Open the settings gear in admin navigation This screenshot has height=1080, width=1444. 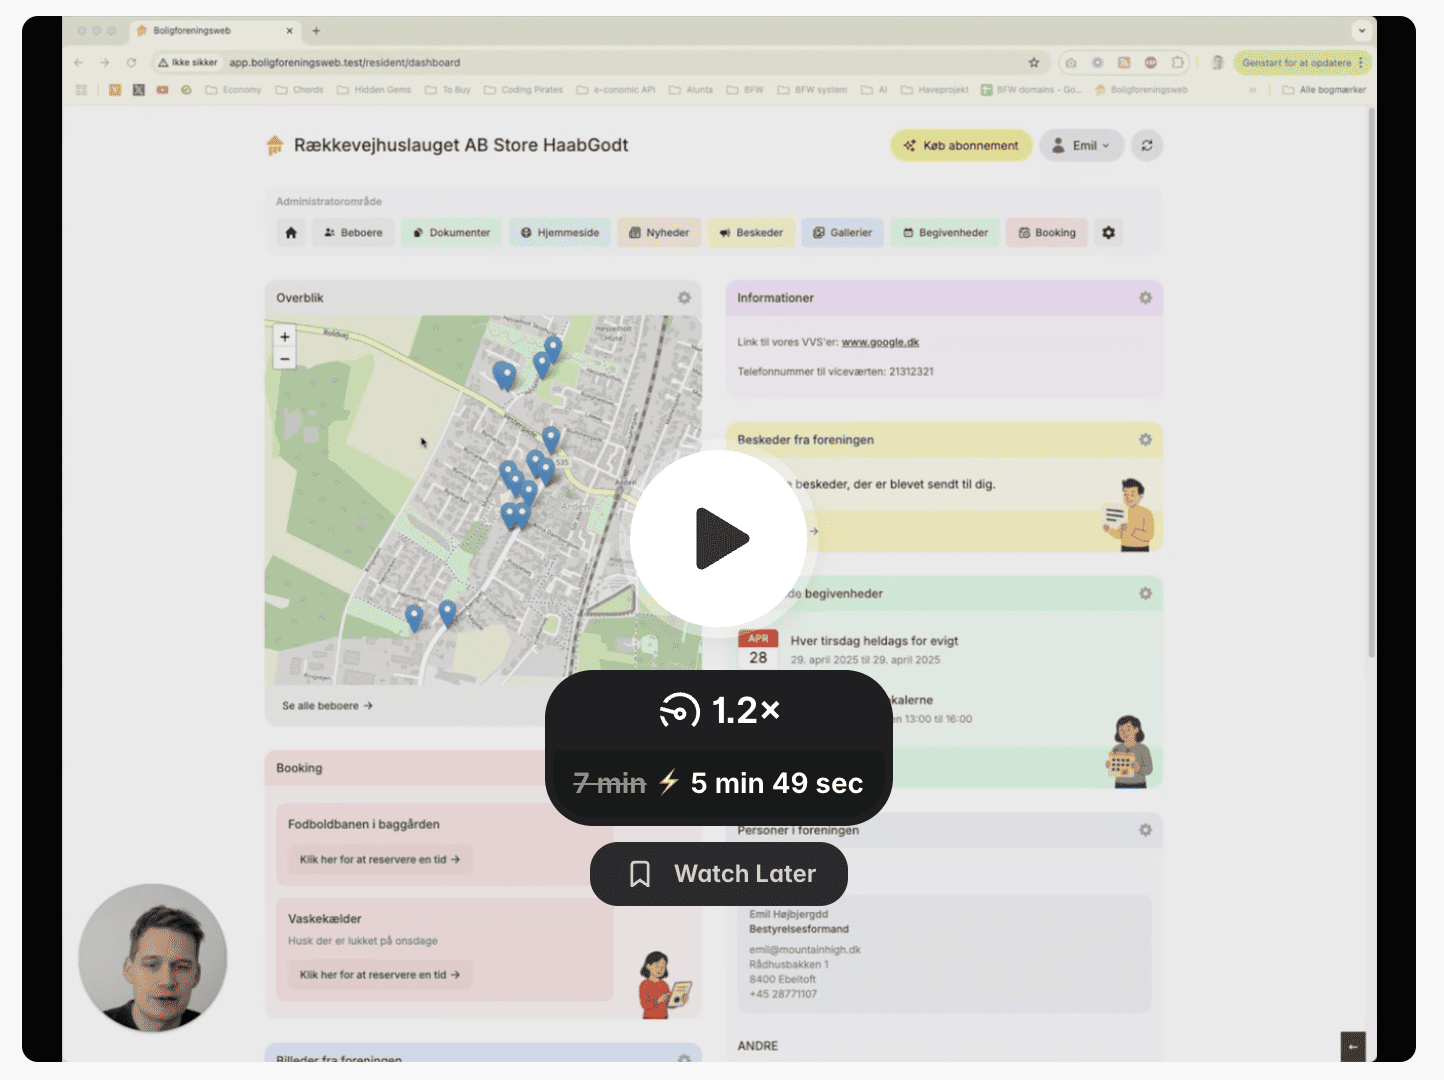coord(1108,233)
